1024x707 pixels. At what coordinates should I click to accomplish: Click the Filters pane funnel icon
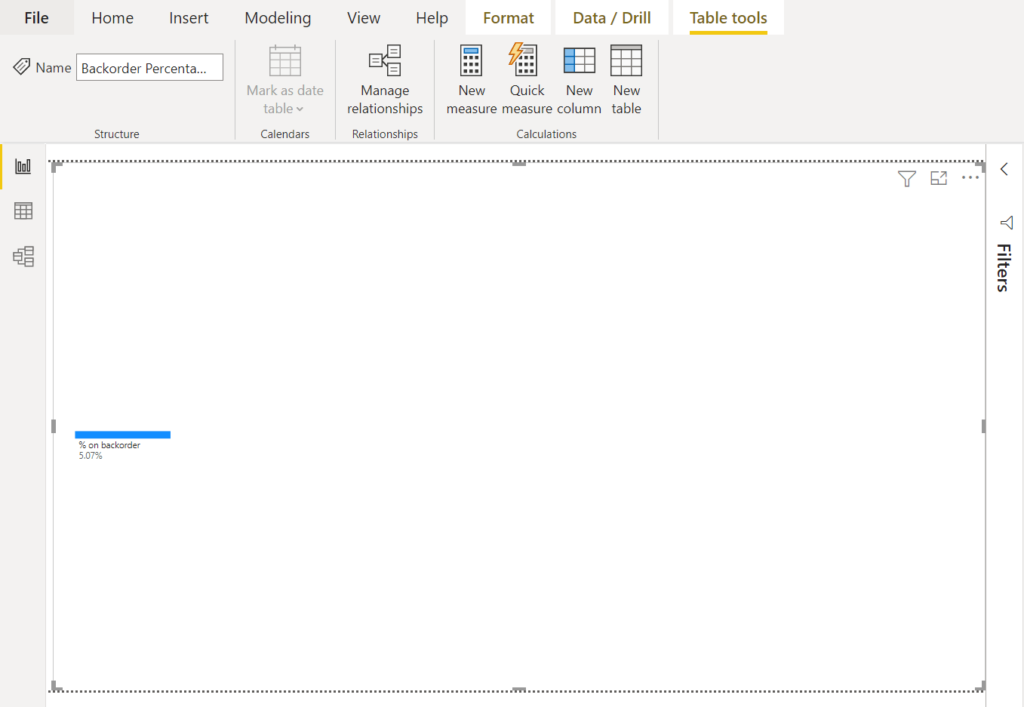point(1007,221)
